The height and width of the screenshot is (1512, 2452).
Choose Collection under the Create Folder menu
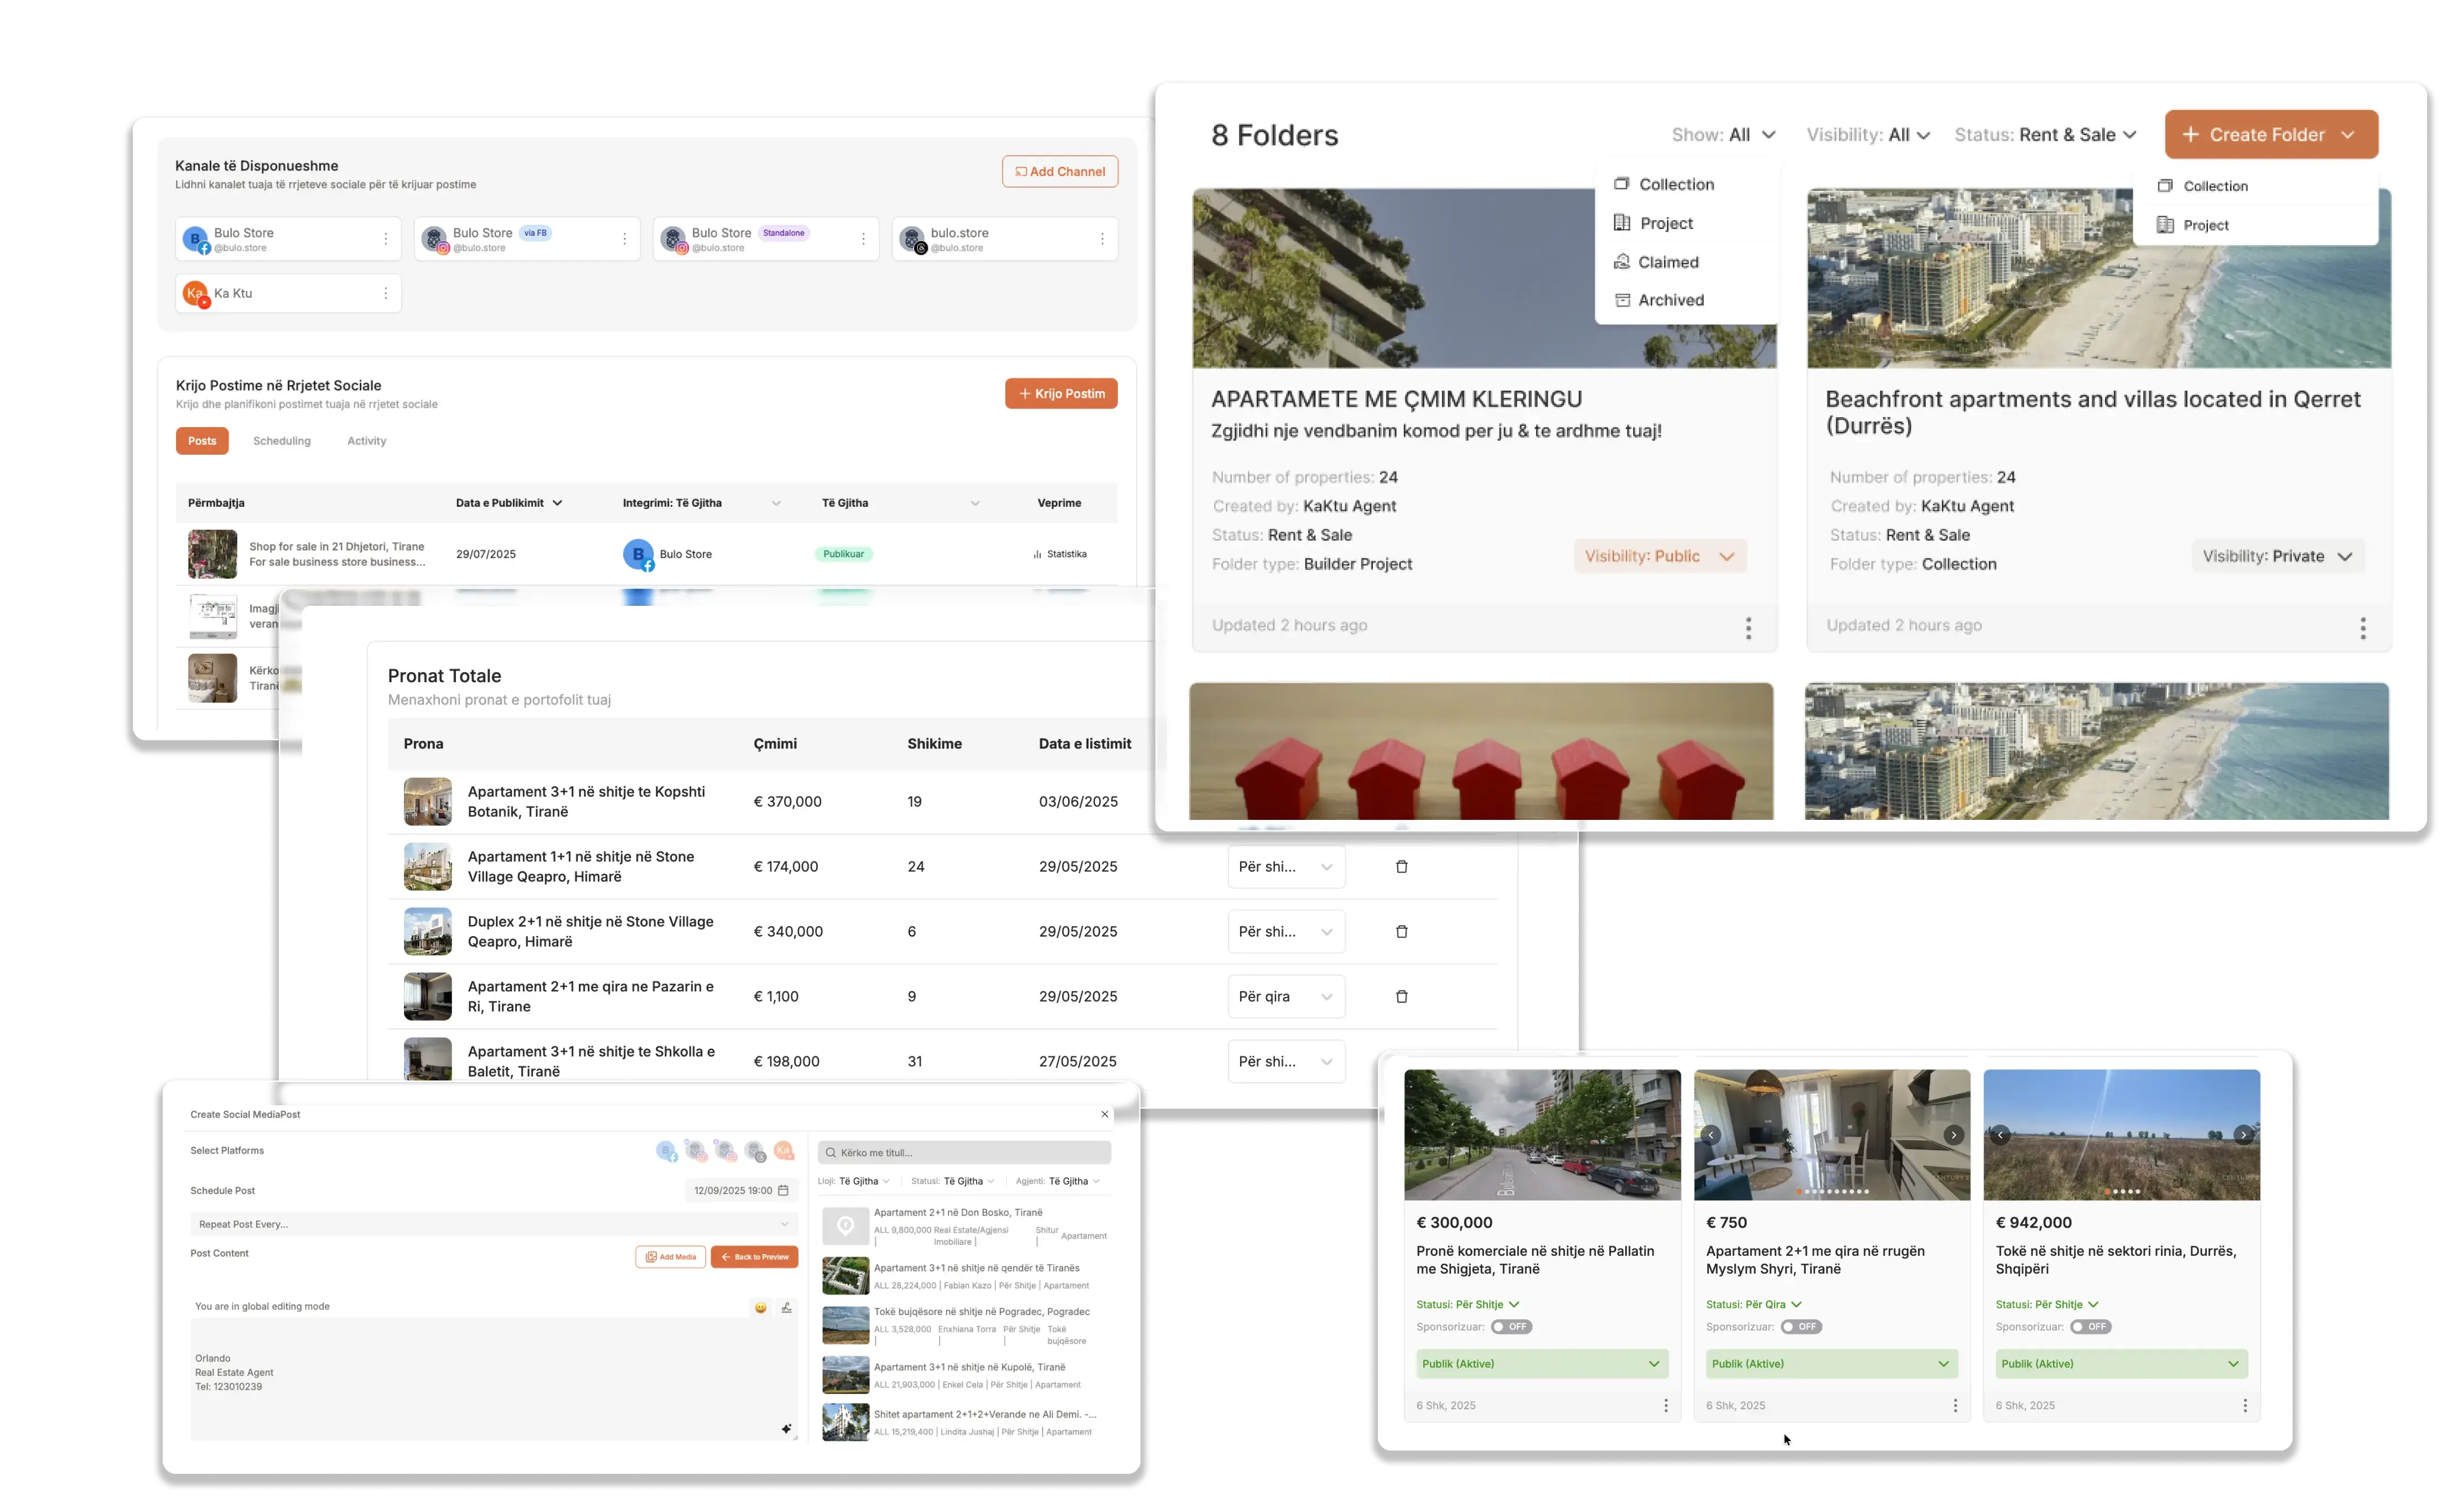pyautogui.click(x=2203, y=186)
